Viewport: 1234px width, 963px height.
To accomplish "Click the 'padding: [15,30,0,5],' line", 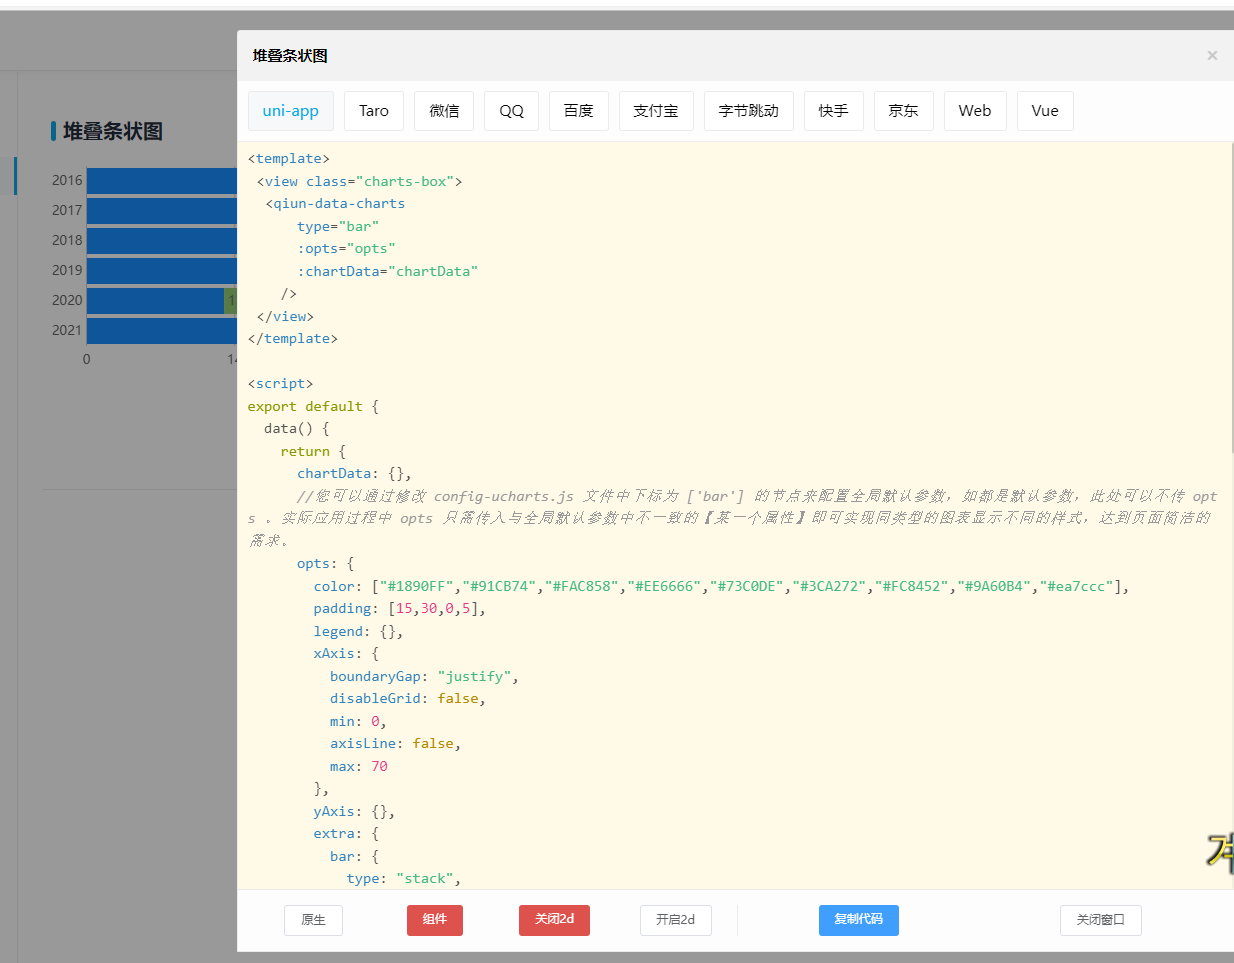I will coord(400,608).
